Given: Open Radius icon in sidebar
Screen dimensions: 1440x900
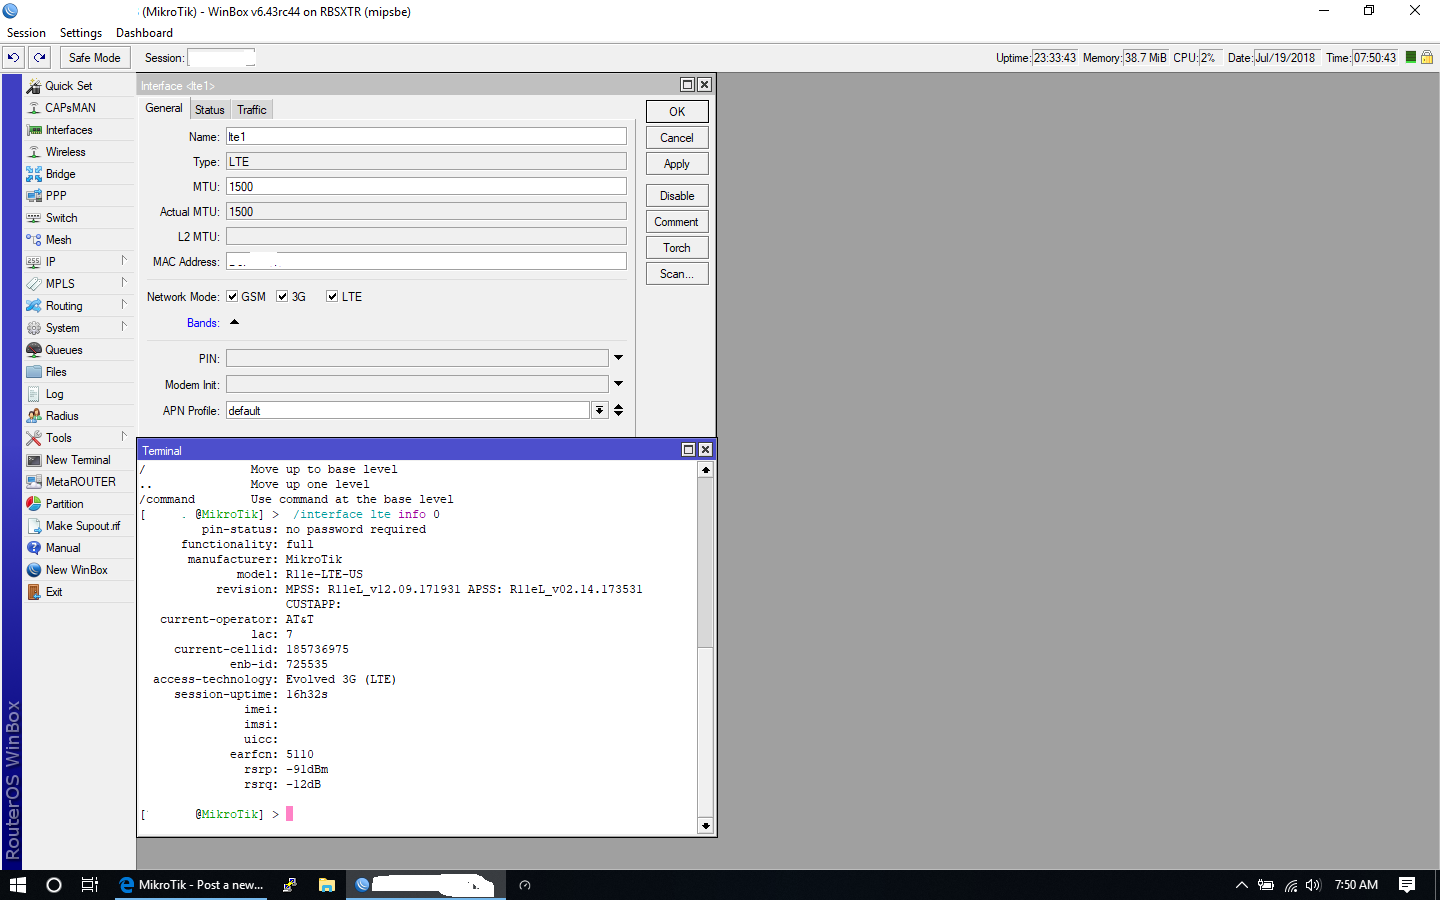Looking at the screenshot, I should [x=34, y=416].
